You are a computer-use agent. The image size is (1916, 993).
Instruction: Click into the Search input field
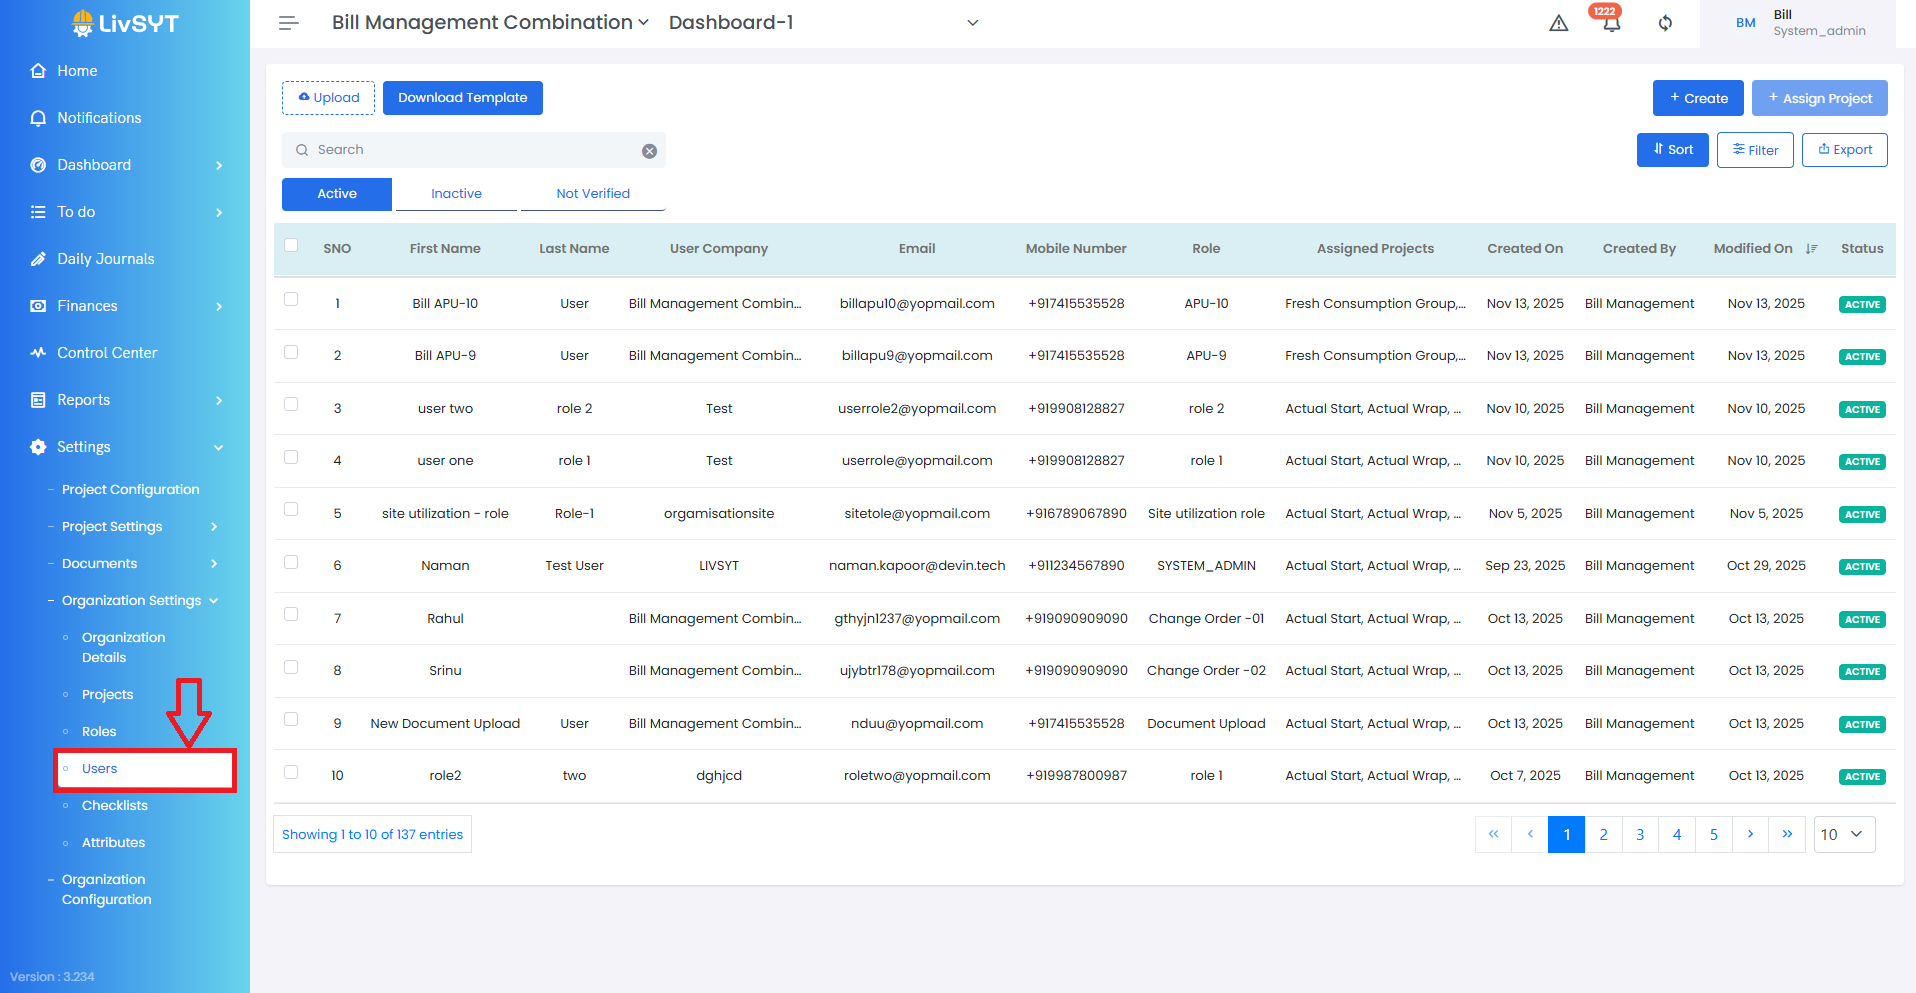[x=470, y=150]
